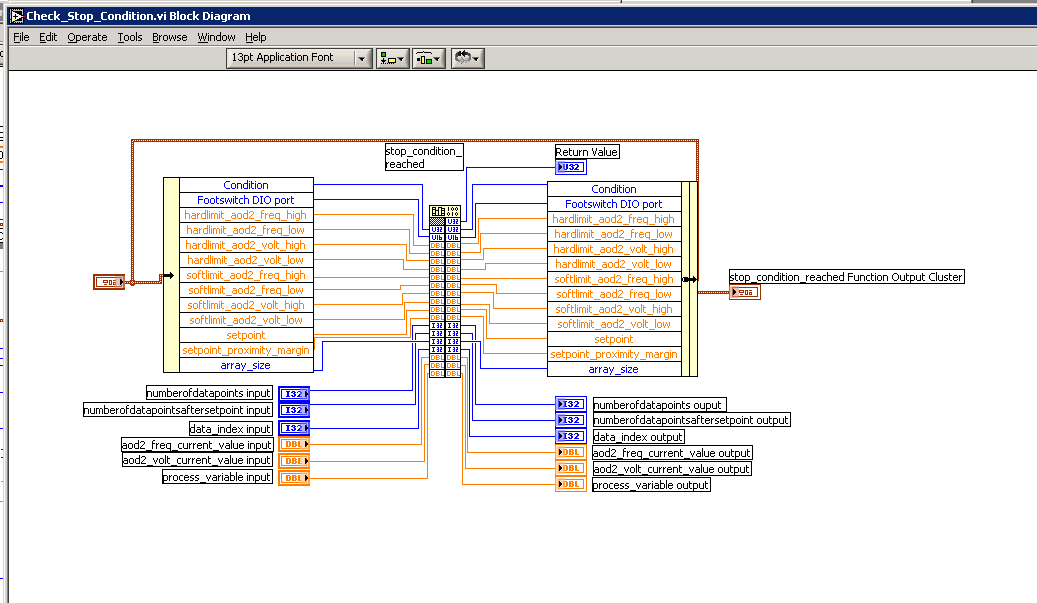Select the process_variable input DBL terminal
The height and width of the screenshot is (603, 1037).
pyautogui.click(x=294, y=478)
